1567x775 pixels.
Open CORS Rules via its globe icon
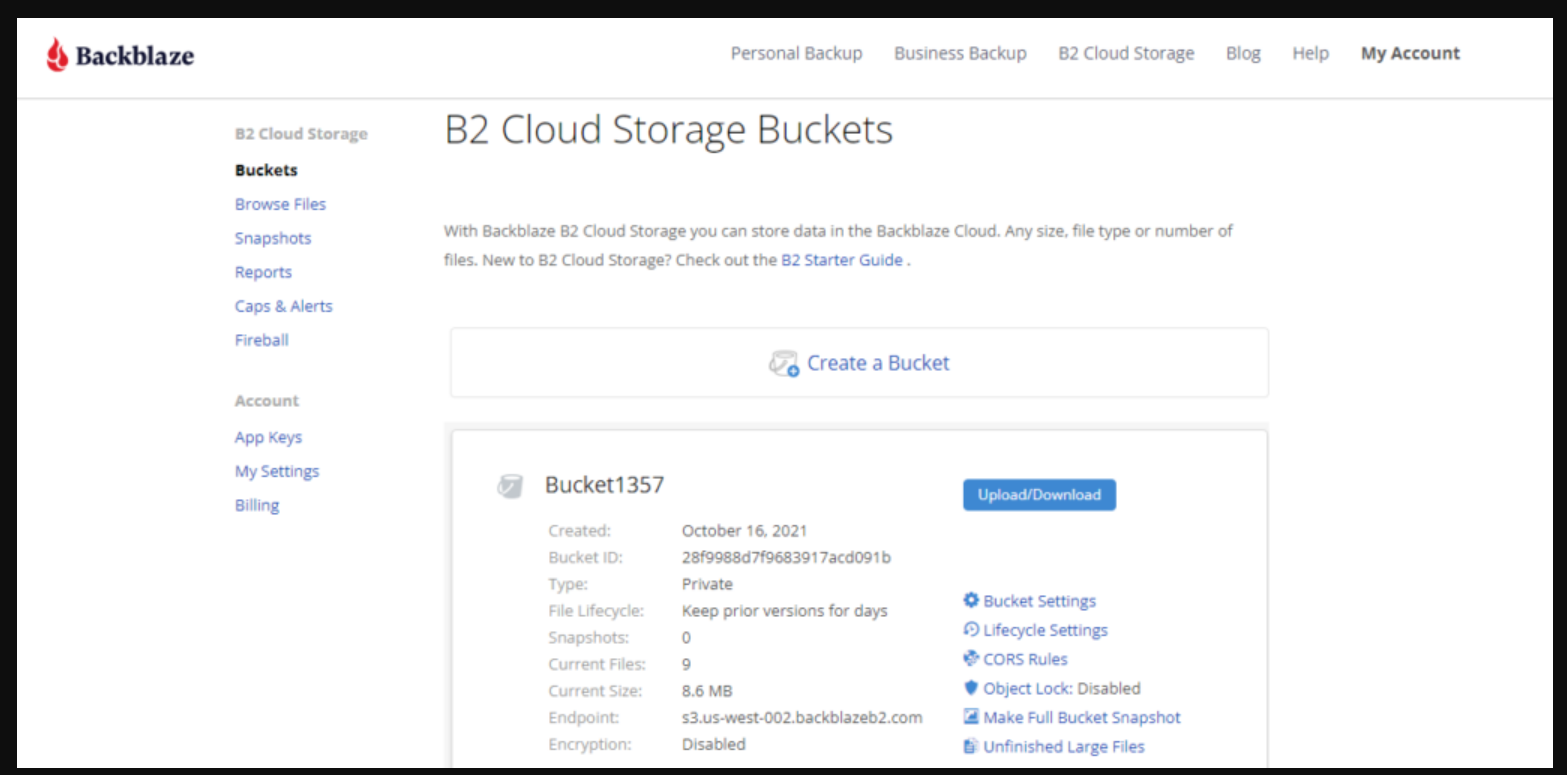971,658
